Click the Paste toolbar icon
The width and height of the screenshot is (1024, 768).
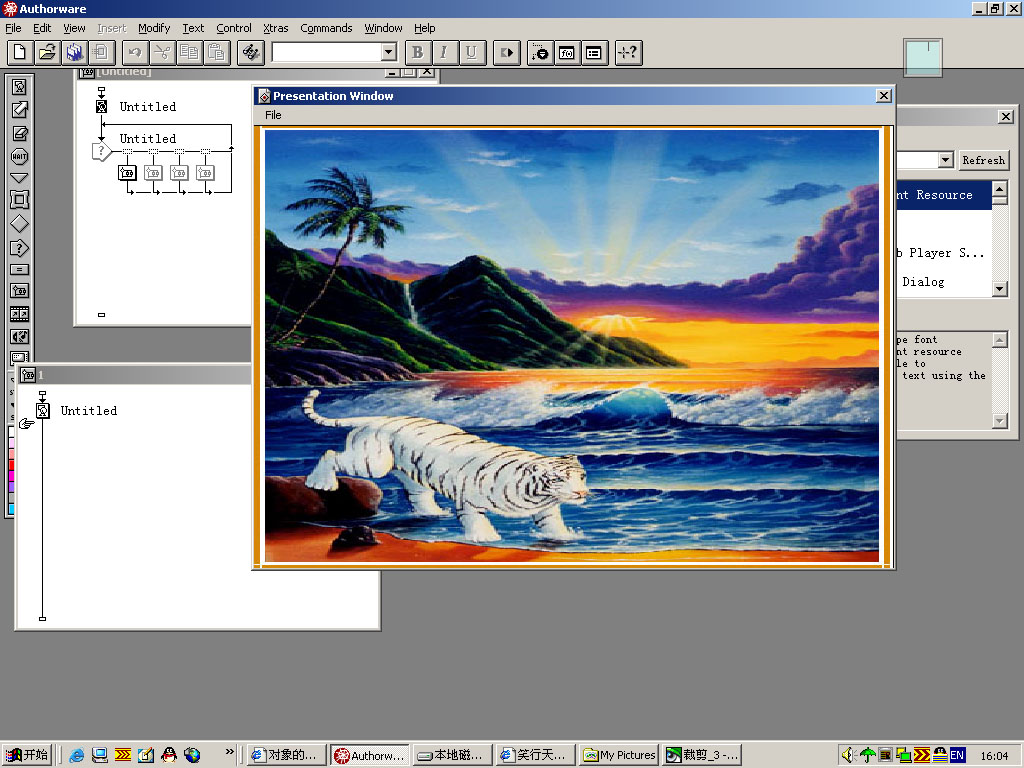(217, 53)
